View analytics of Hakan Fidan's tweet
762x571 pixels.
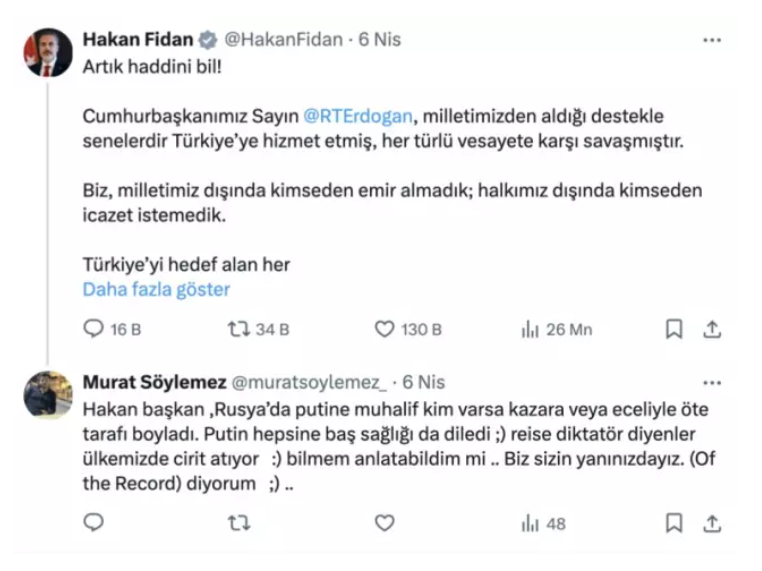click(530, 329)
